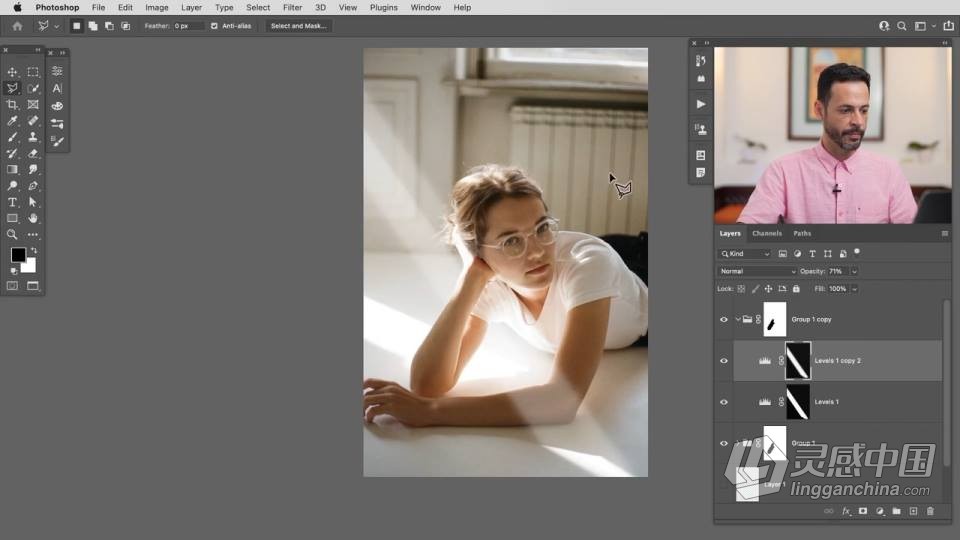Select the Gradient tool
Screen dimensions: 960x540
(12, 170)
